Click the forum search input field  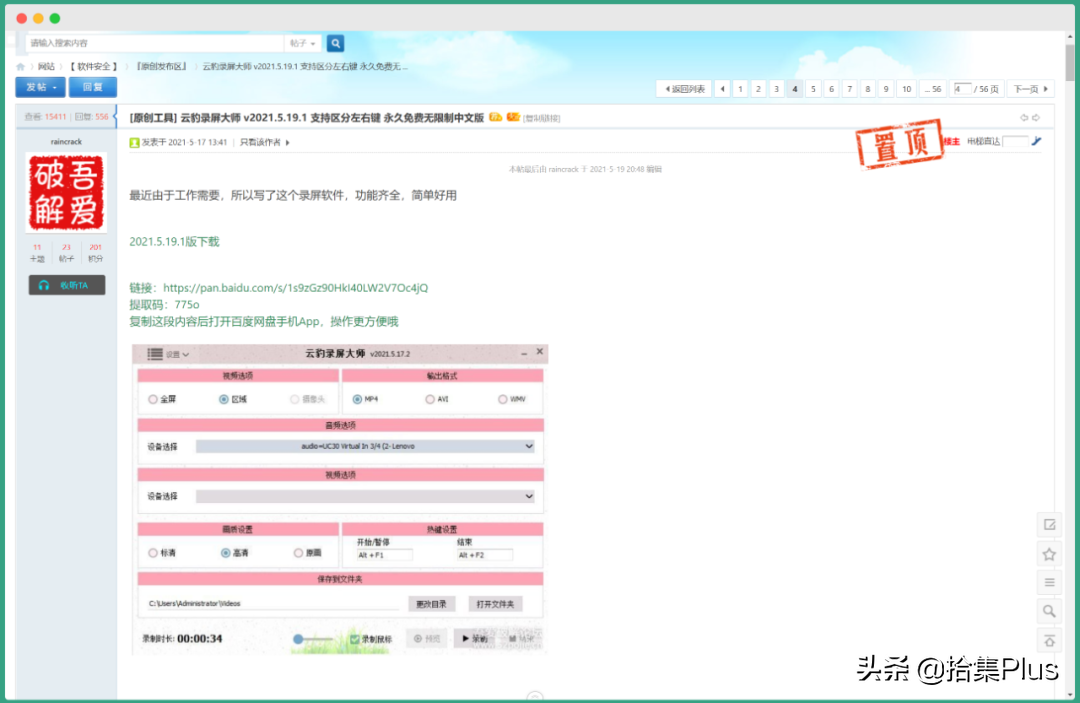pyautogui.click(x=155, y=43)
